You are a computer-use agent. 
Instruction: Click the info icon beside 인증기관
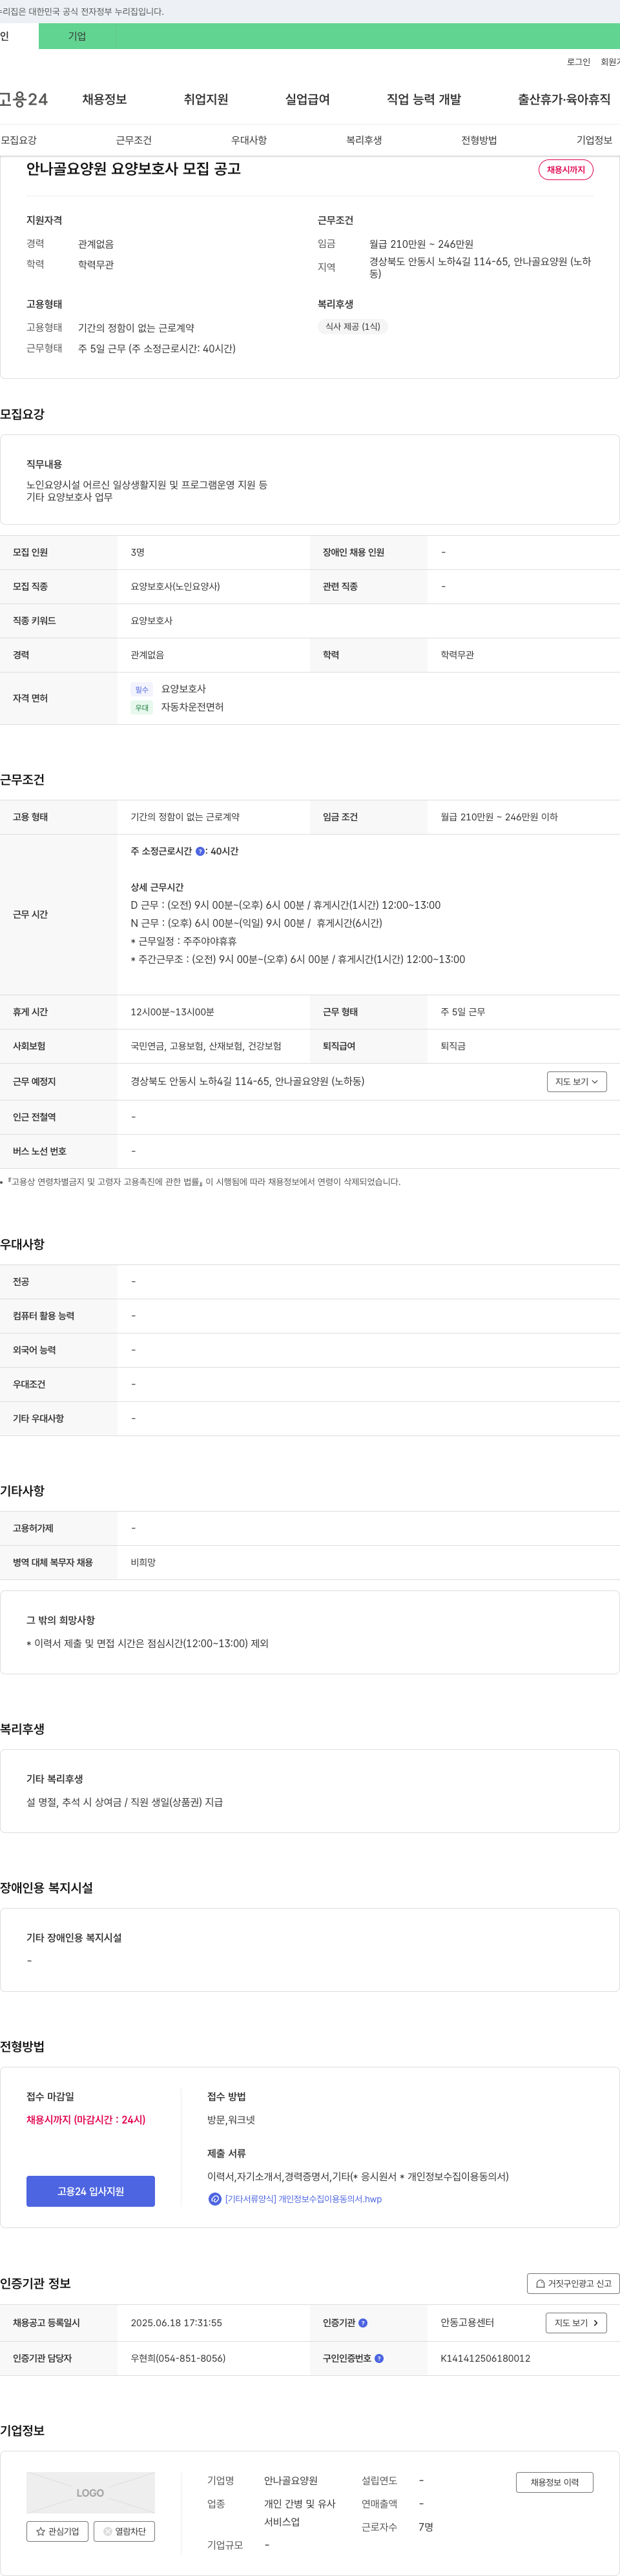point(363,2322)
